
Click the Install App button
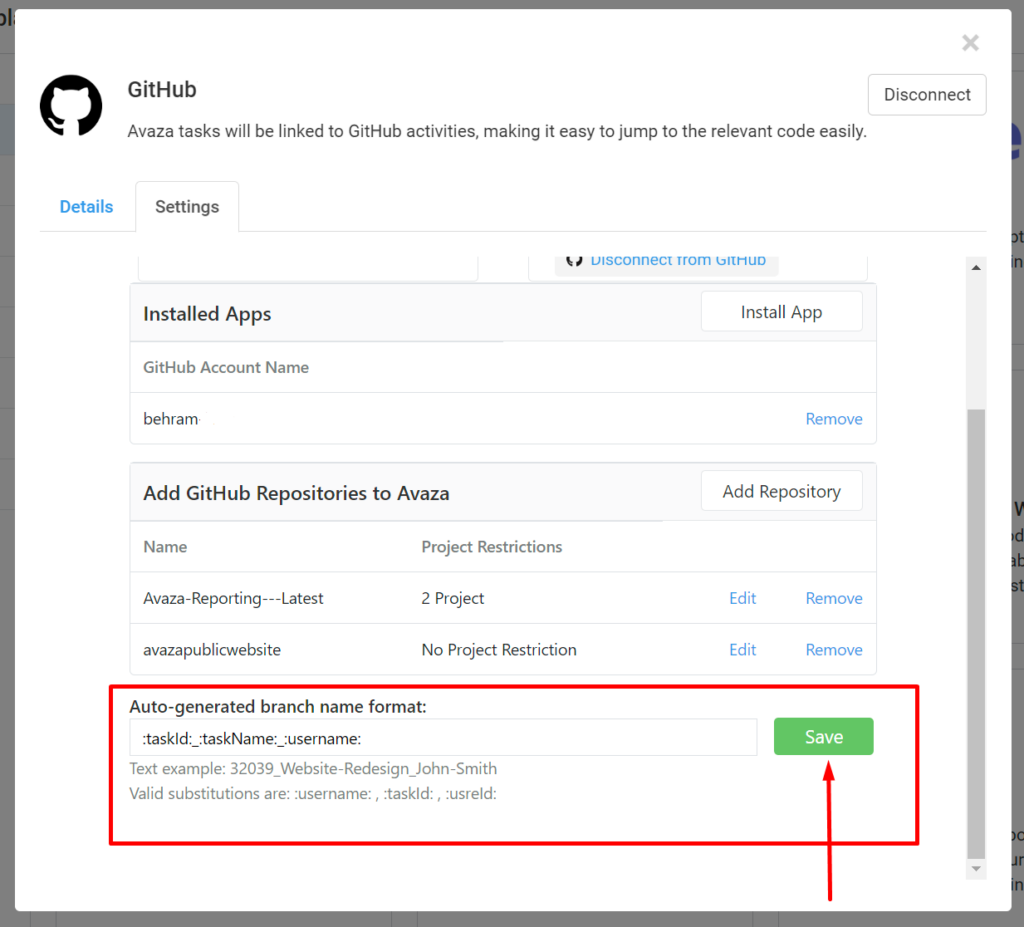[781, 312]
